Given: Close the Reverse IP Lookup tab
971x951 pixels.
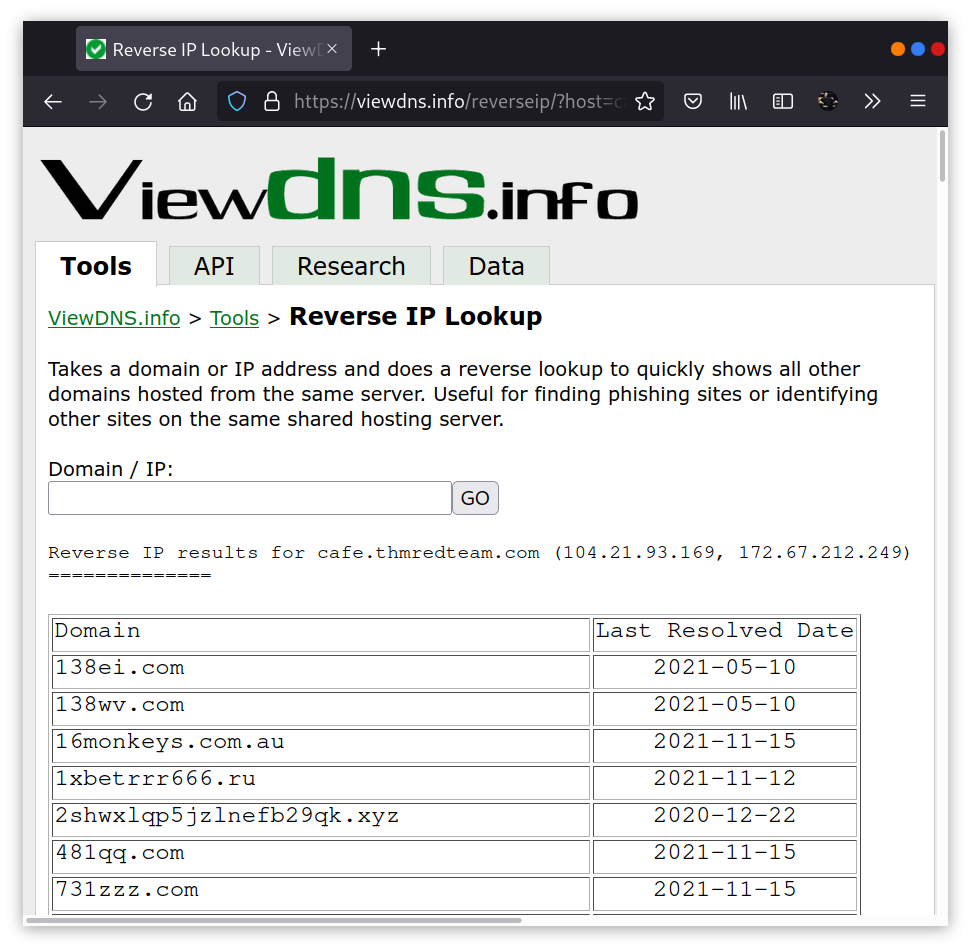Looking at the screenshot, I should point(332,49).
